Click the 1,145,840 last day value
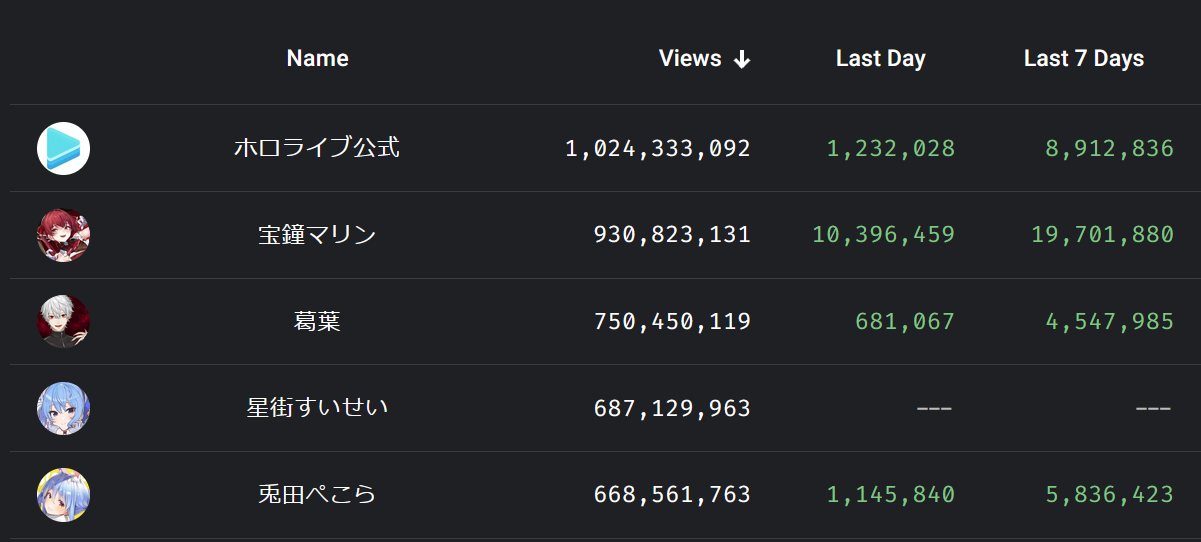1201x542 pixels. [x=891, y=495]
